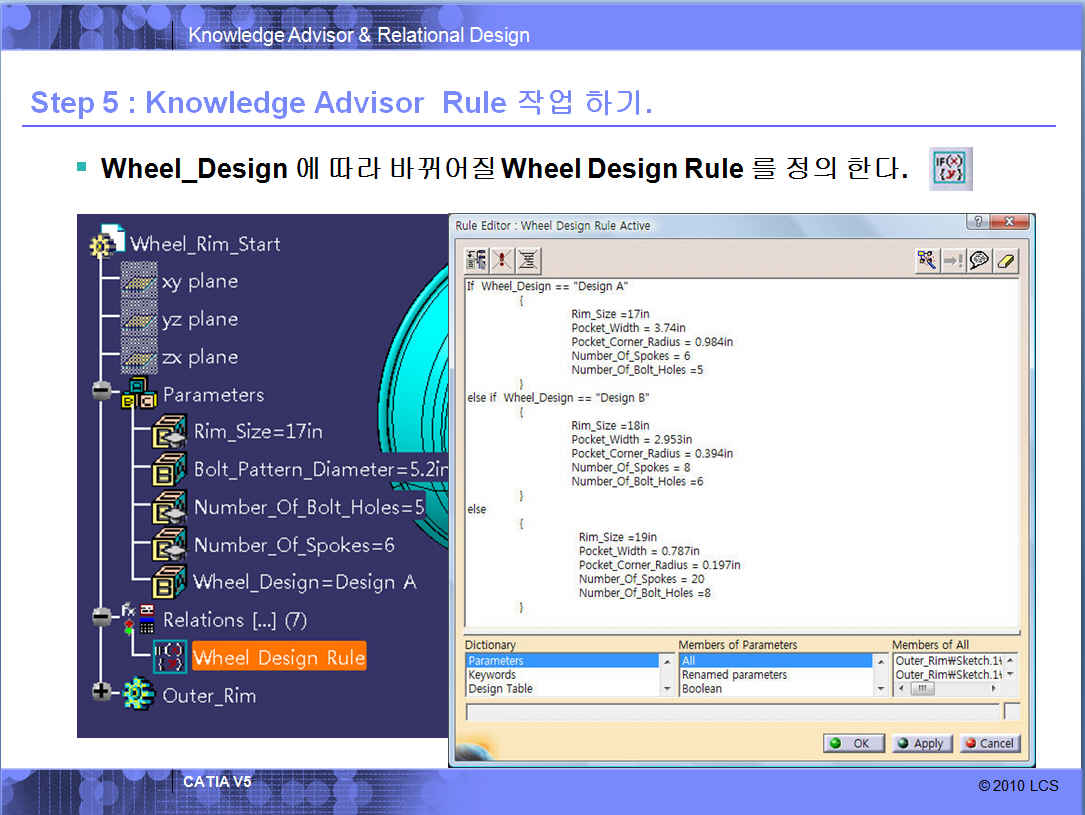Click the Knowledge Advisor Rule icon beside heading

(x=950, y=169)
